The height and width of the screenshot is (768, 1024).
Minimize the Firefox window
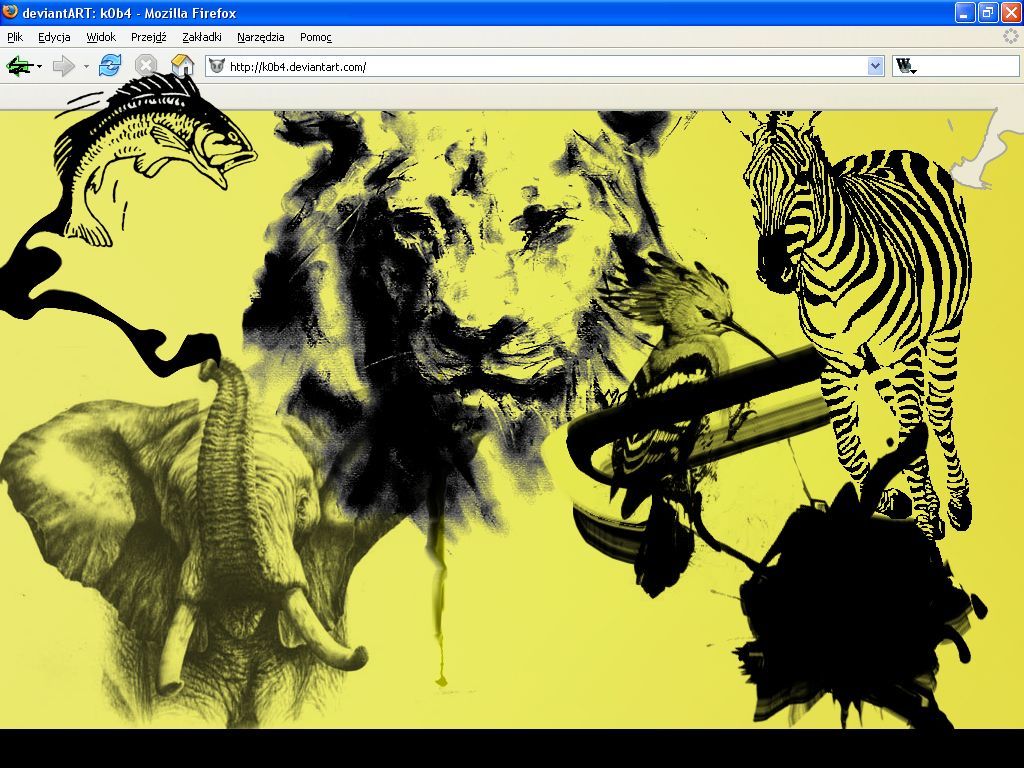[965, 12]
